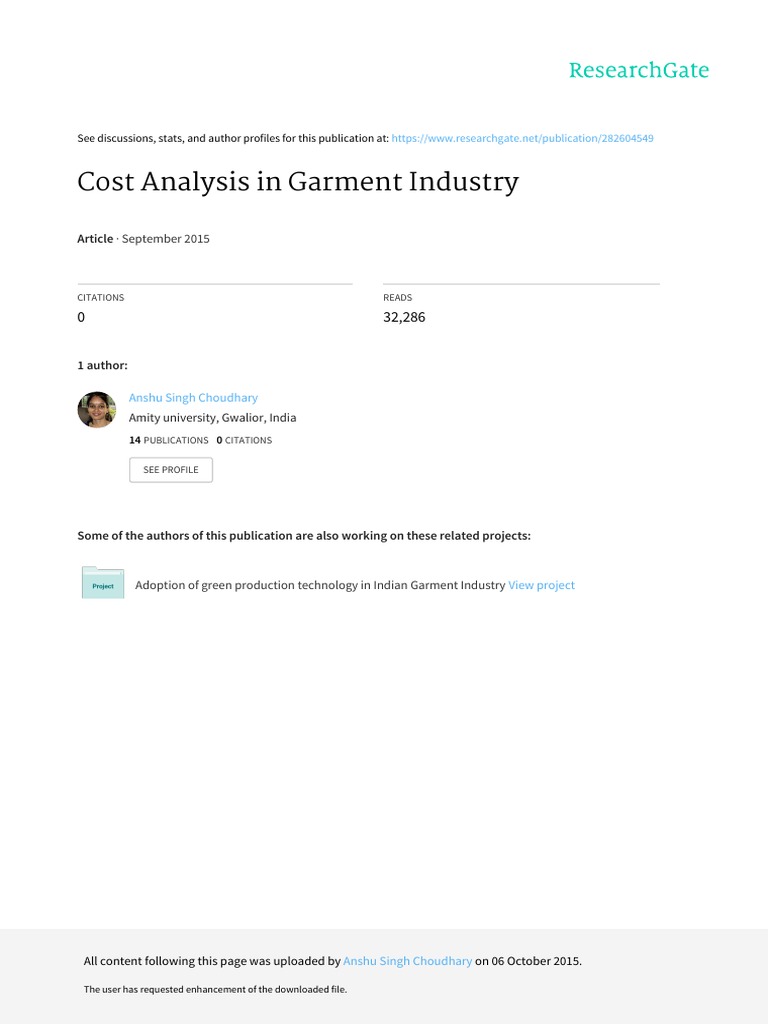768x1024 pixels.
Task: Click the ResearchGate logo
Action: 638,70
